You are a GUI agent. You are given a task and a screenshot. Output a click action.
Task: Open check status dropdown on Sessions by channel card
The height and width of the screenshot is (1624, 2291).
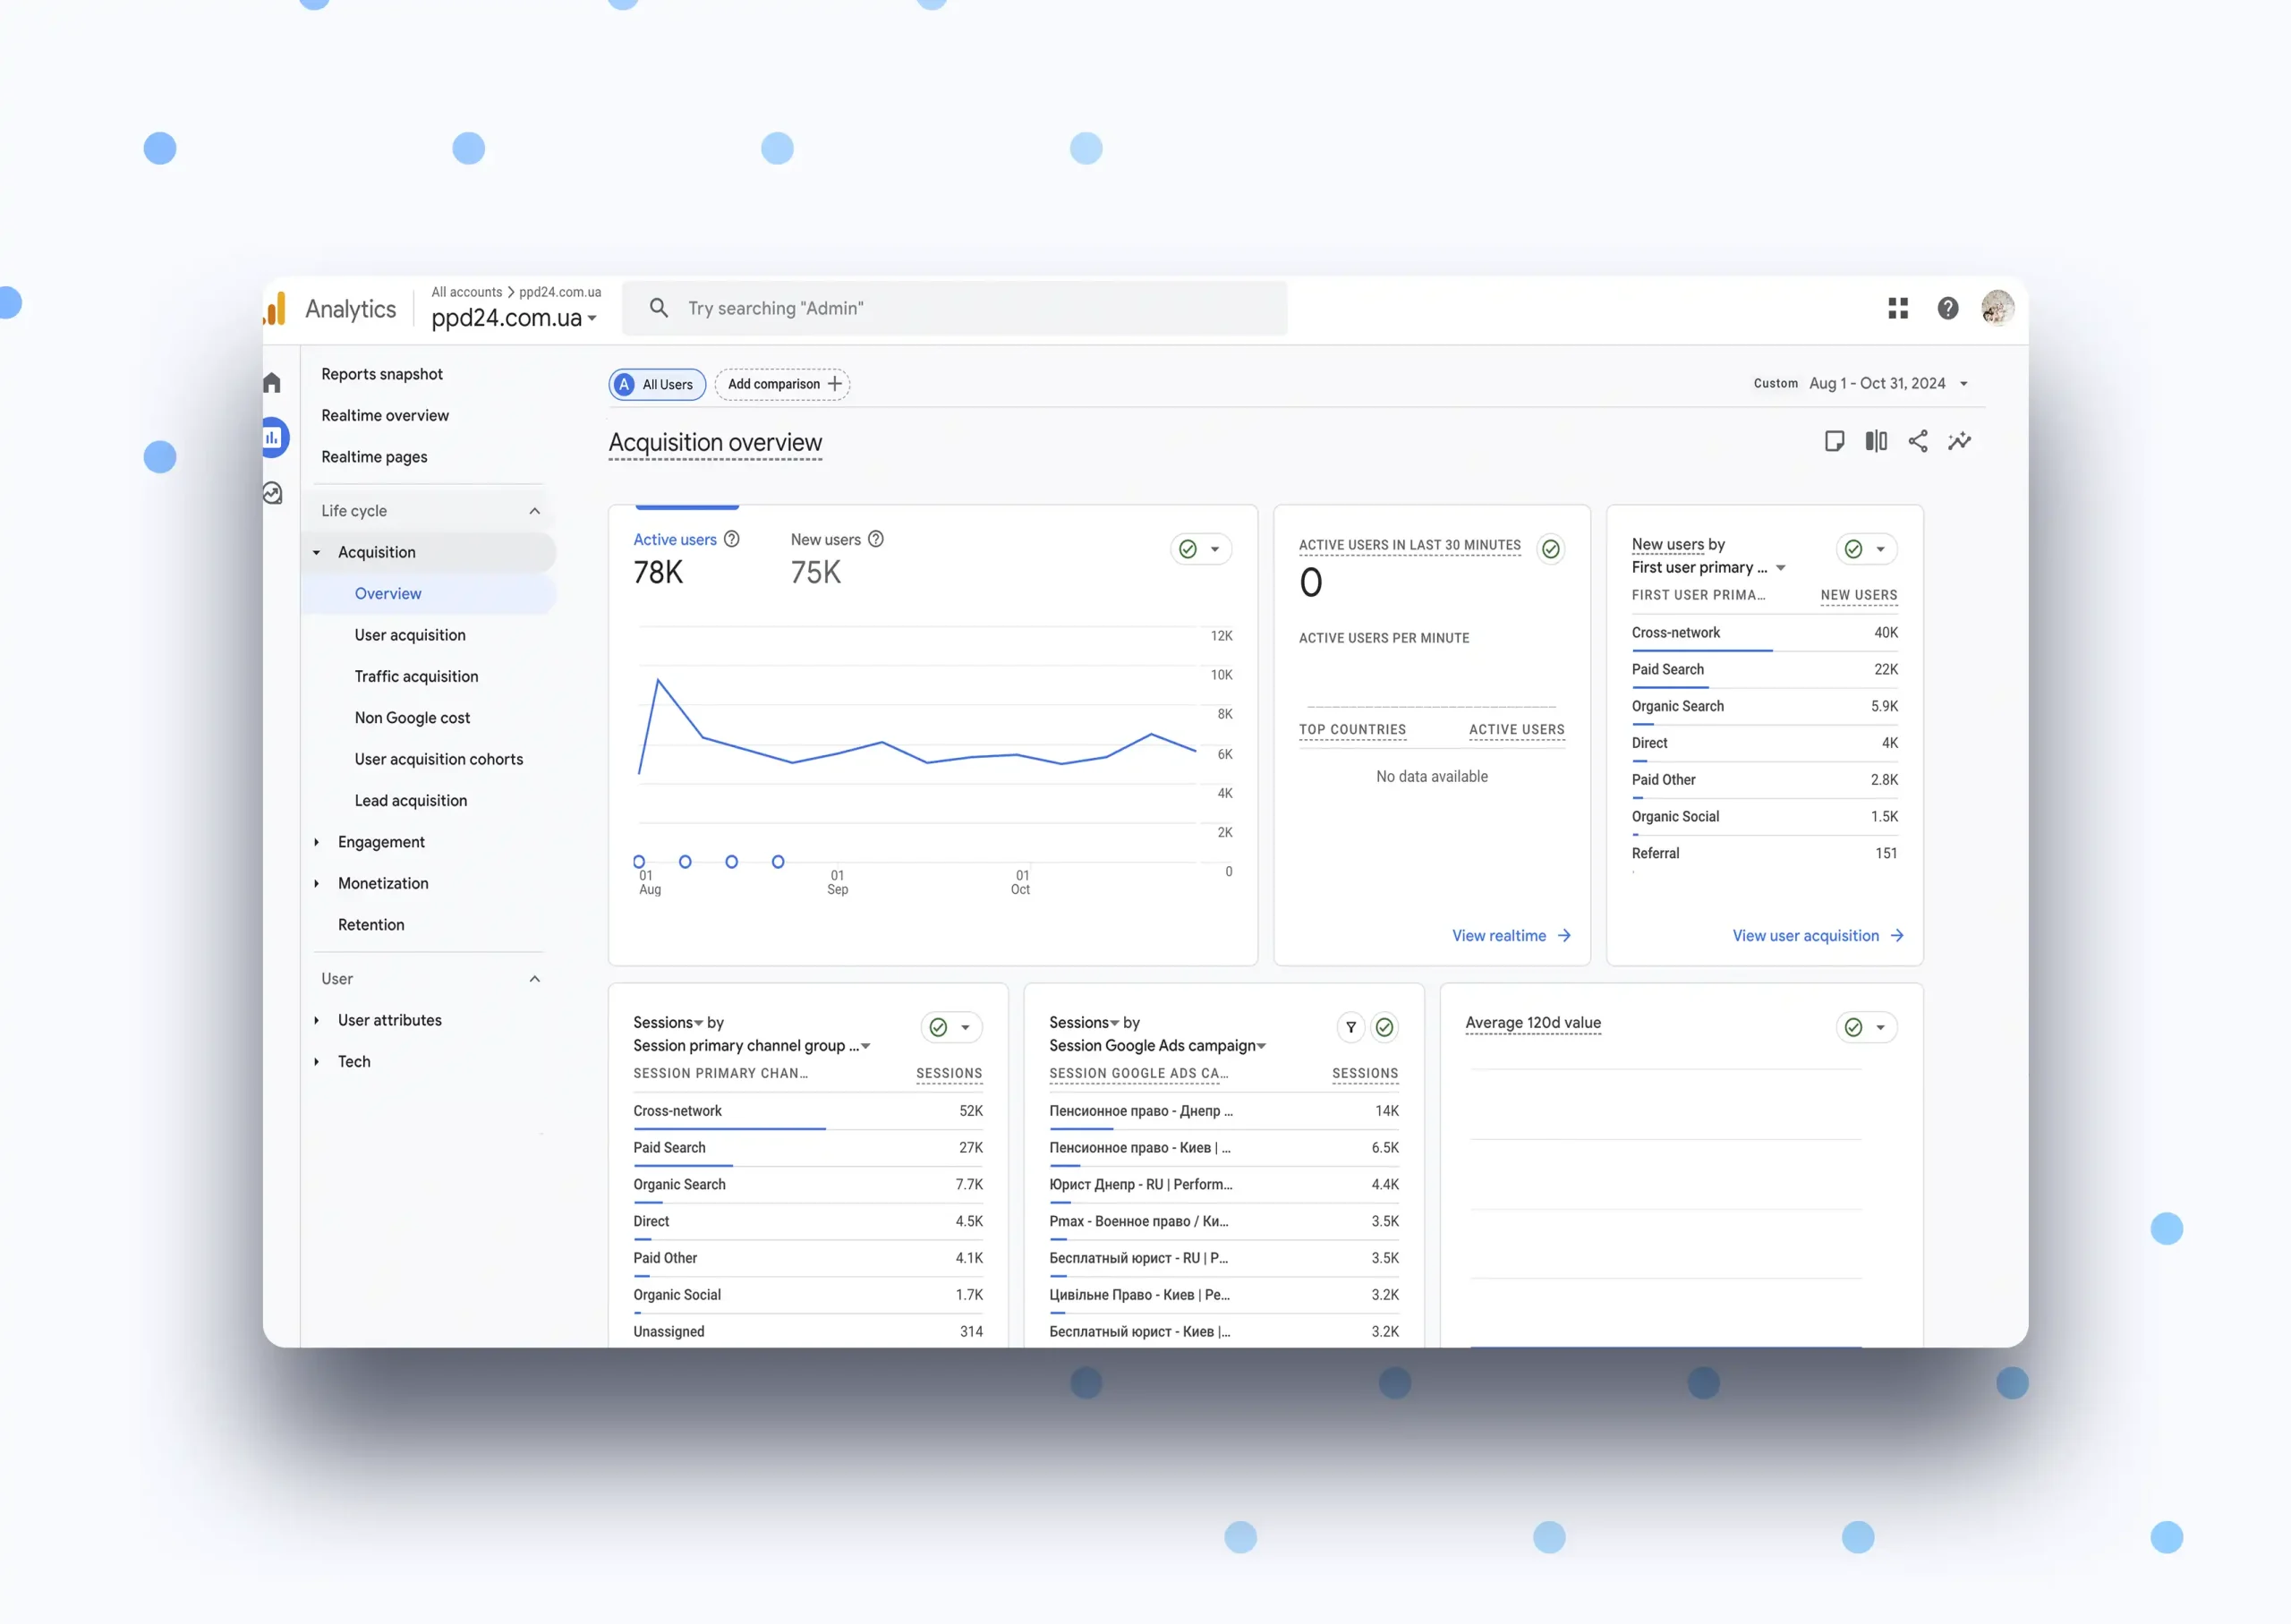coord(951,1027)
